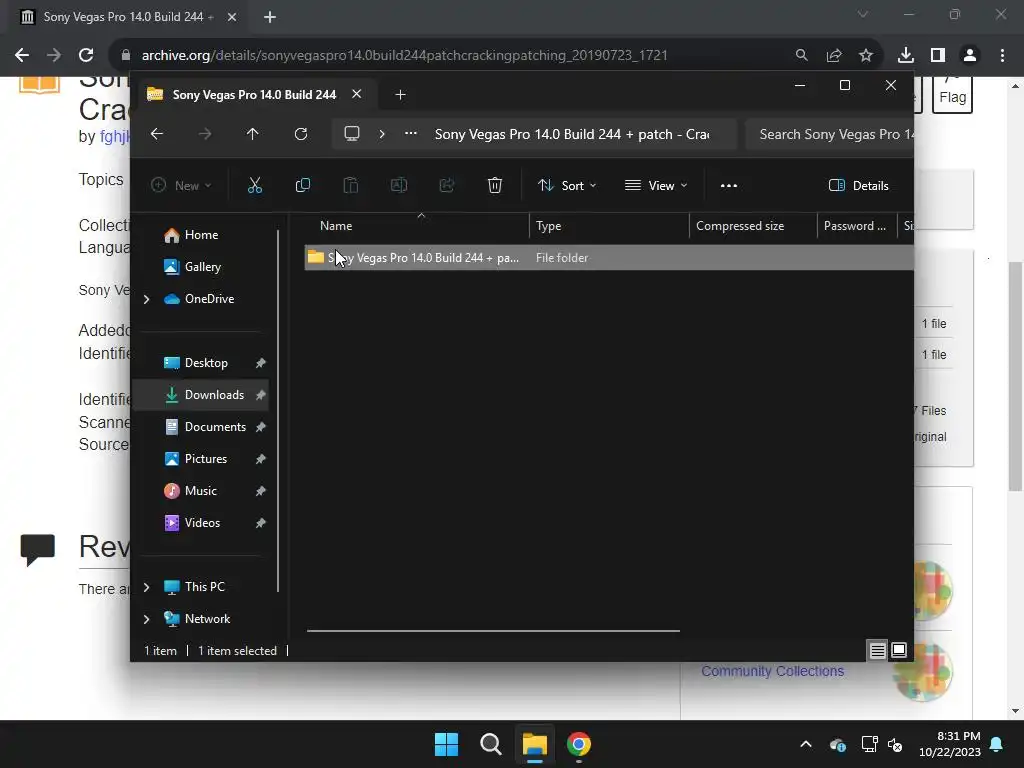Open Pictures in navigation pane
Screen dimensions: 1024x768
pos(202,459)
